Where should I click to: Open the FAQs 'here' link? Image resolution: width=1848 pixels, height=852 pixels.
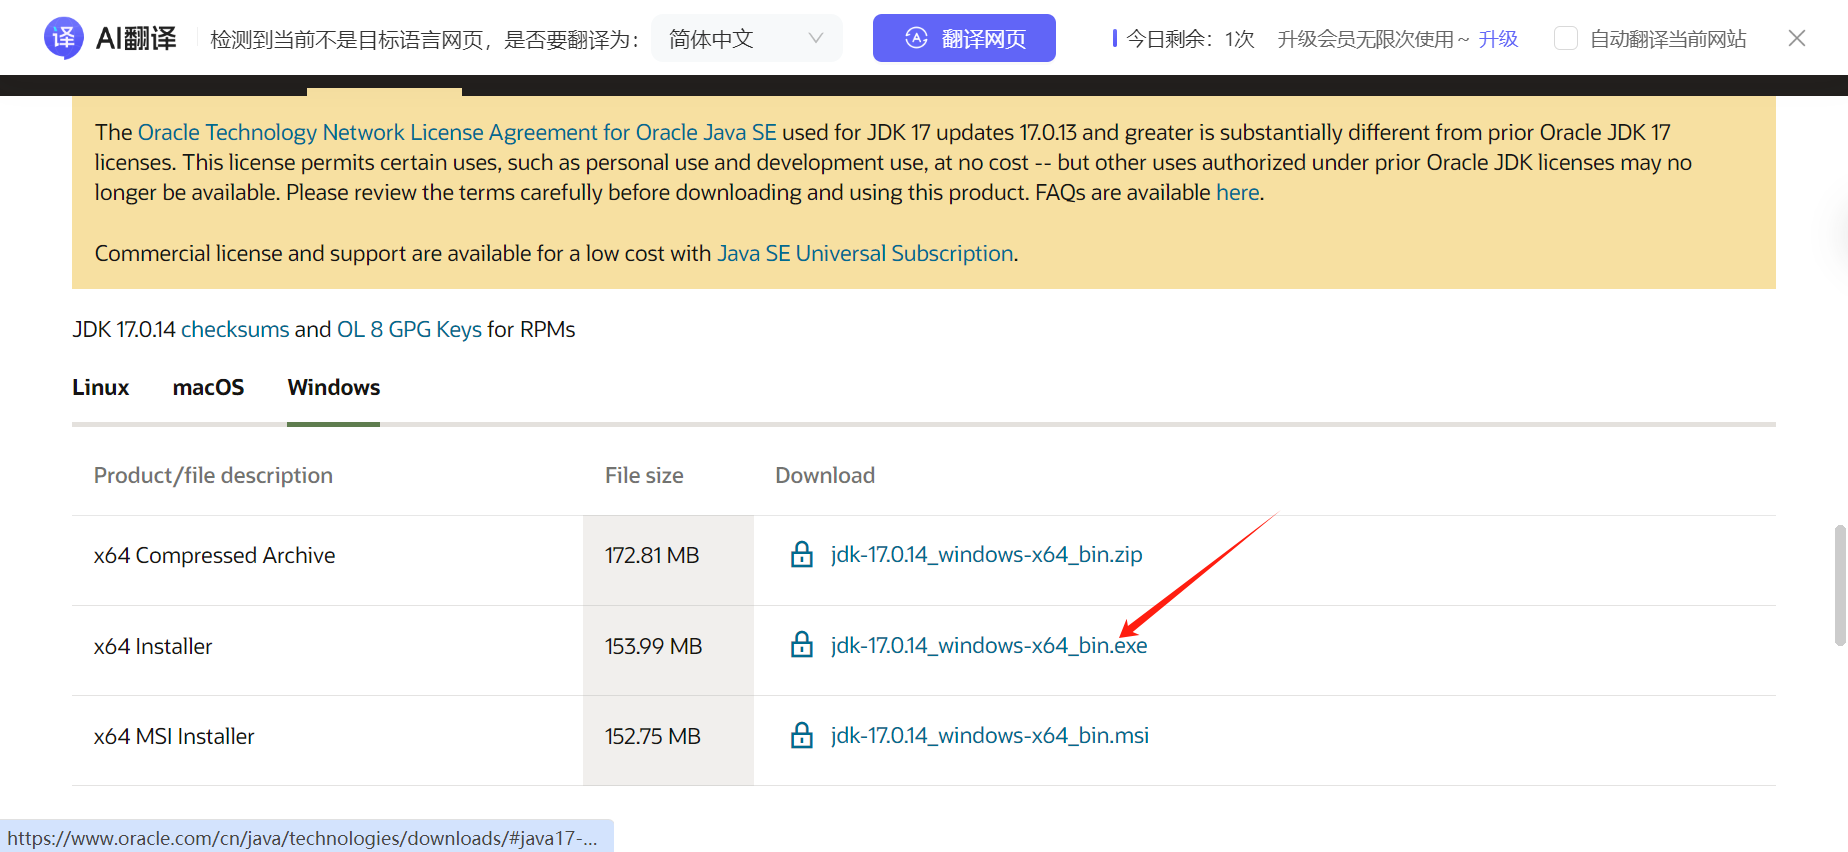[1237, 192]
